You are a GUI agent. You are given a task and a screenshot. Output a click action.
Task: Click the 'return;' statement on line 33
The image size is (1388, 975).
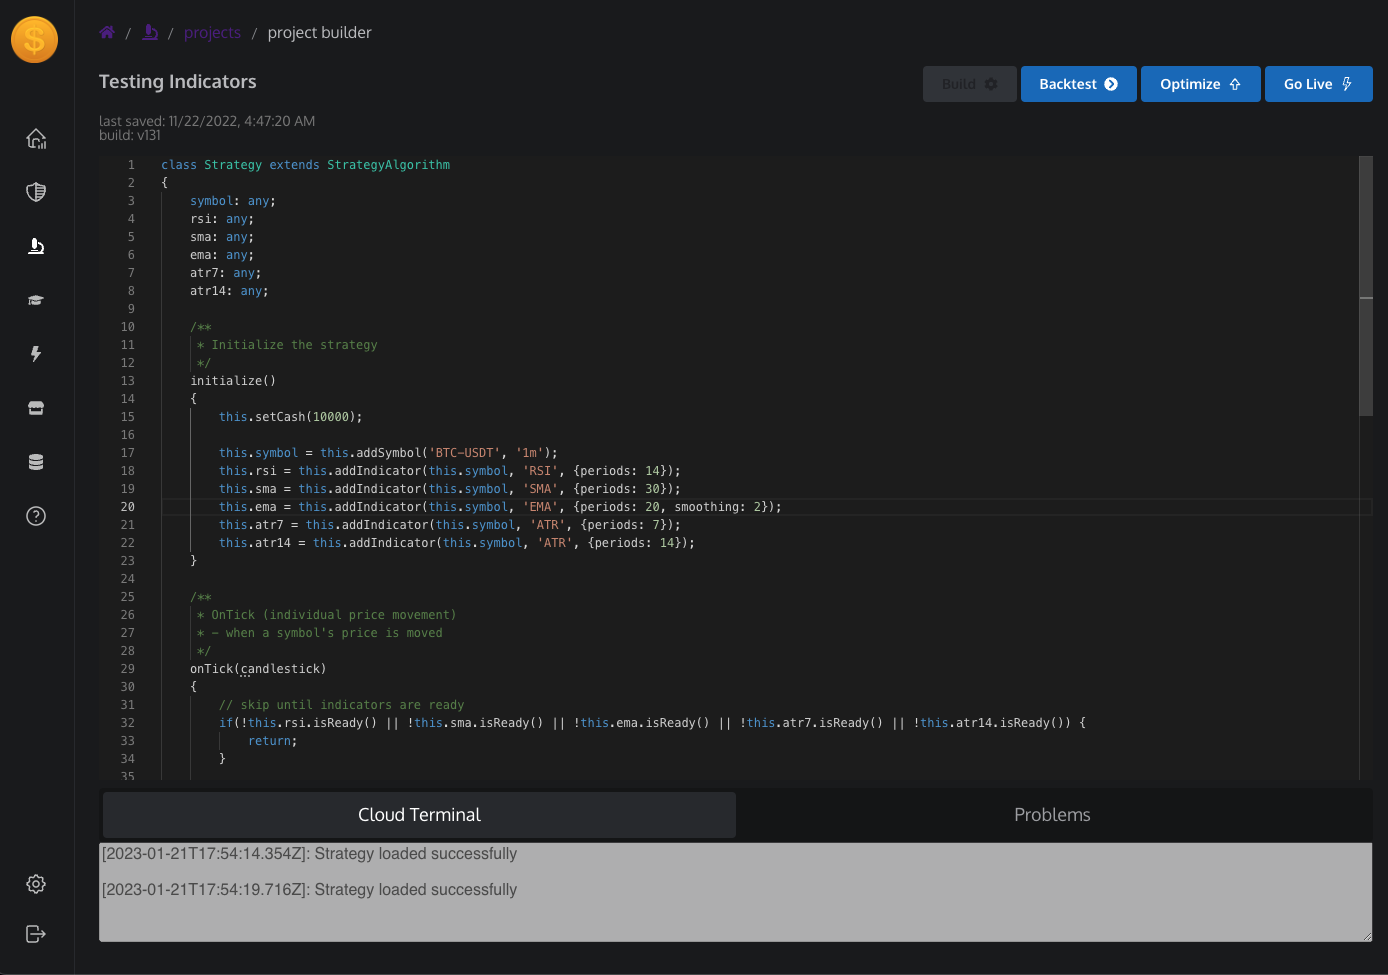273,741
